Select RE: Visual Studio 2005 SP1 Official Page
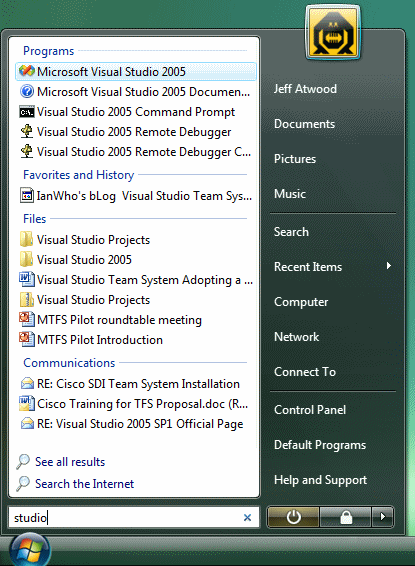 click(136, 424)
